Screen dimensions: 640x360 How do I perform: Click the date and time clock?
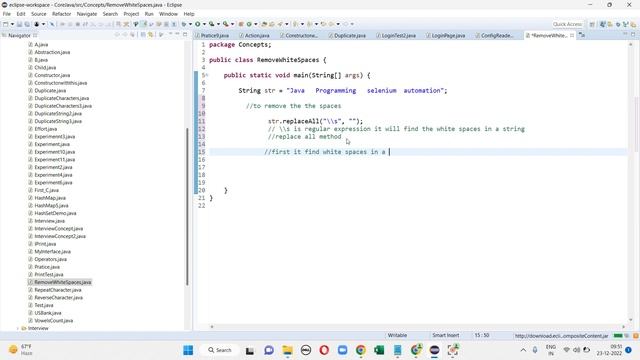point(609,350)
